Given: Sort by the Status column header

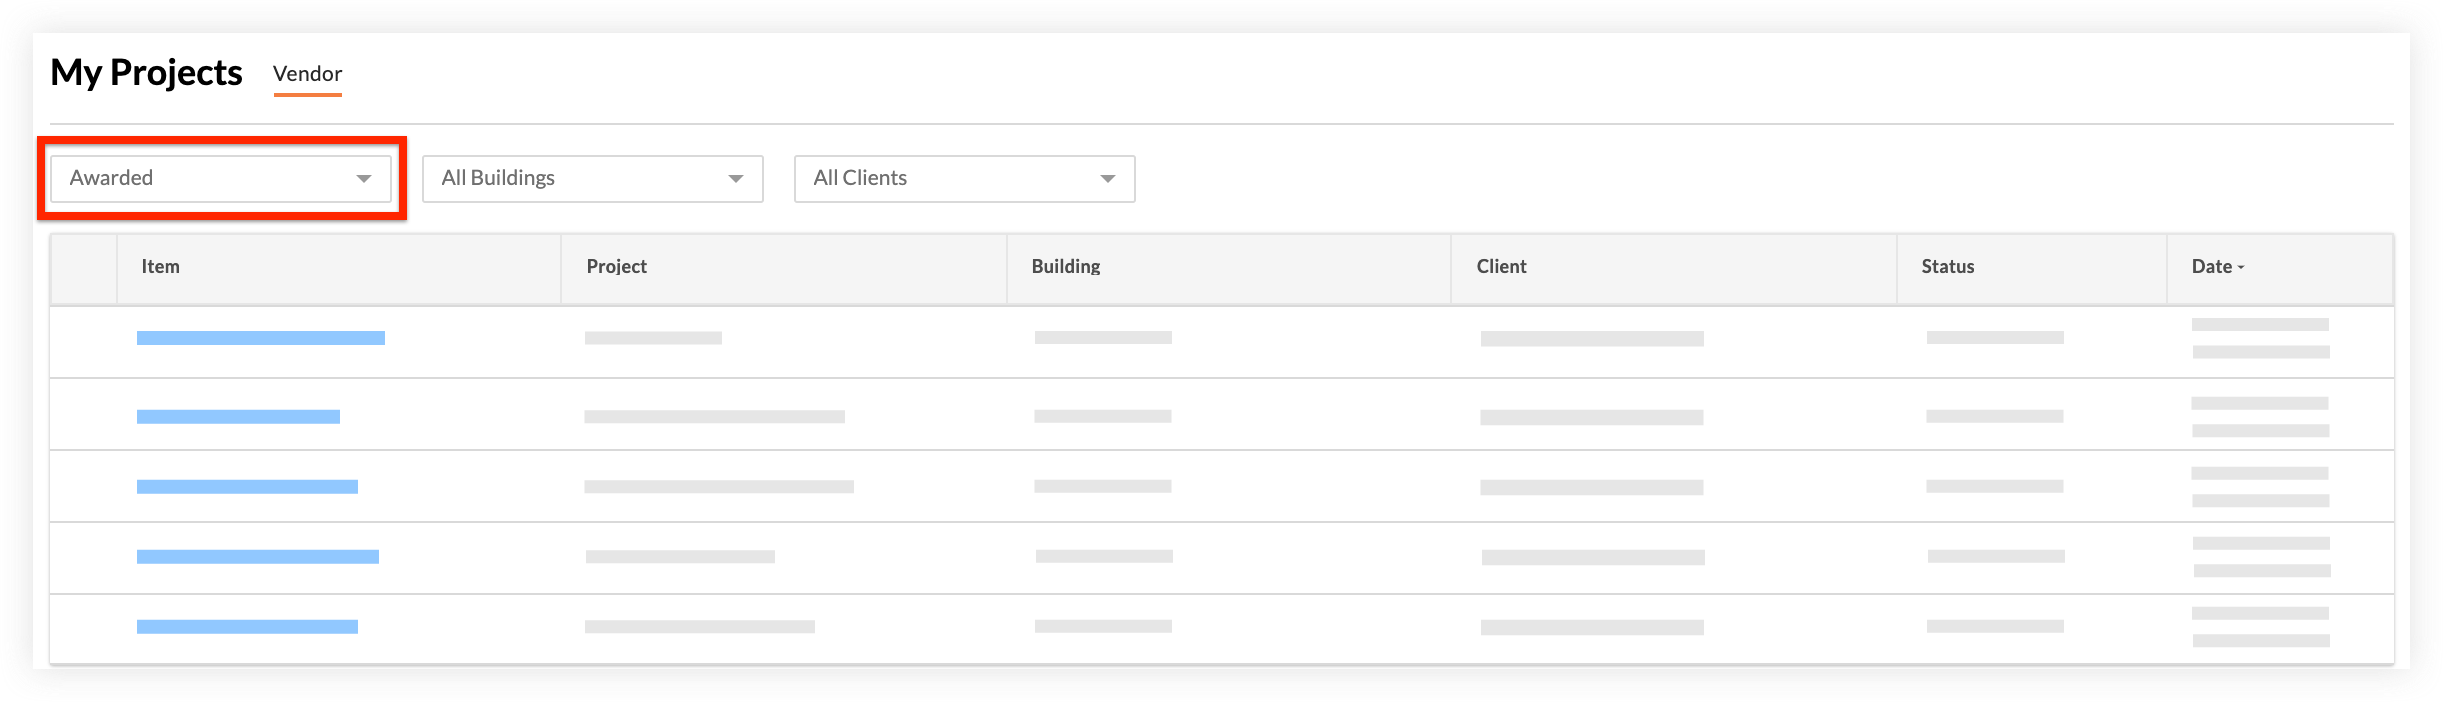Looking at the screenshot, I should (1947, 267).
